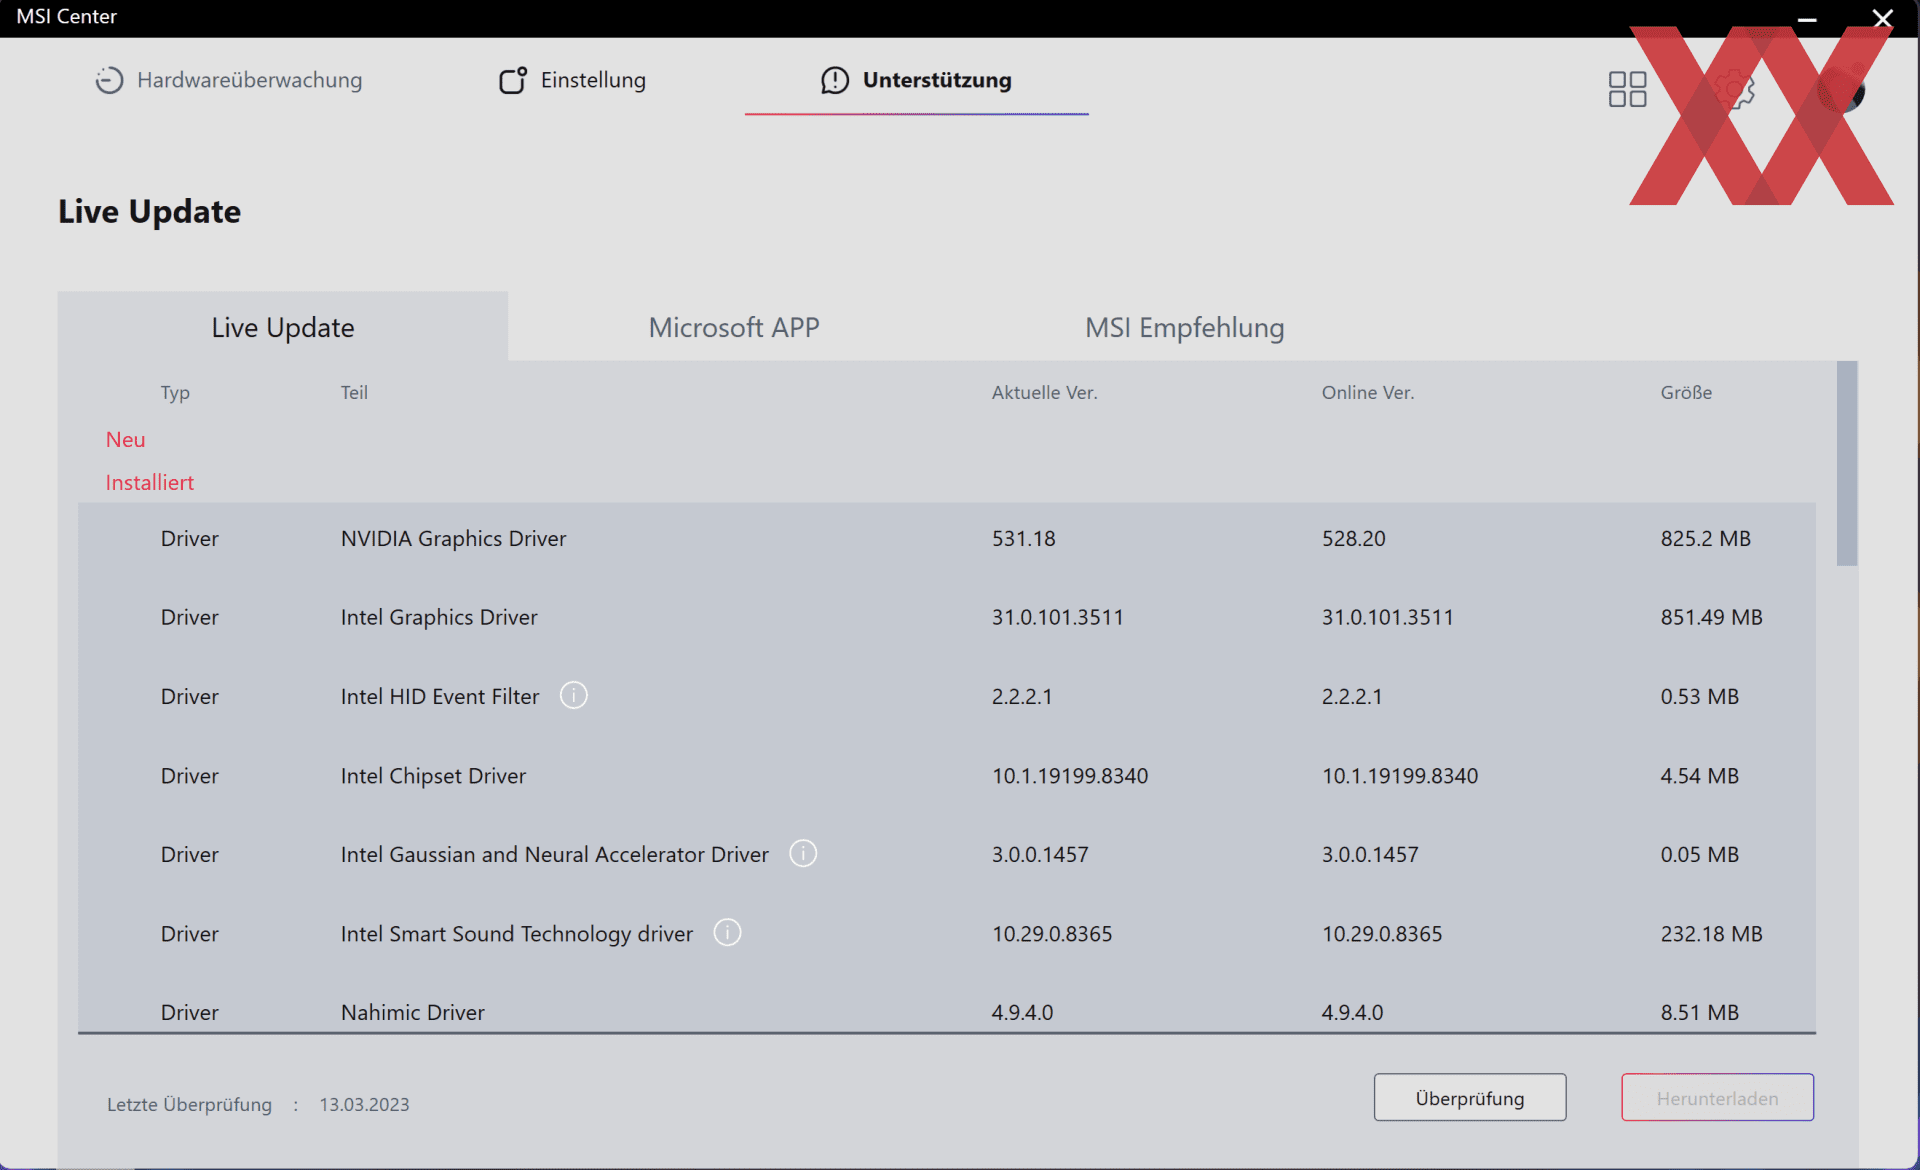Open the four-square apps grid icon

(1627, 89)
